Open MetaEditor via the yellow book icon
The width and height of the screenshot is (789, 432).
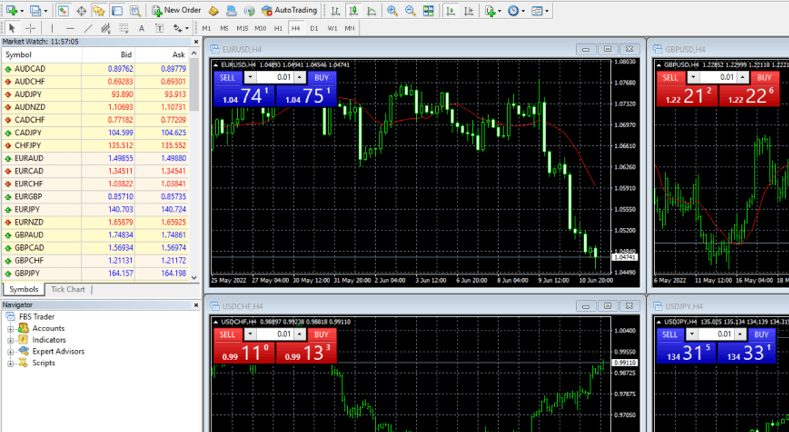(213, 10)
